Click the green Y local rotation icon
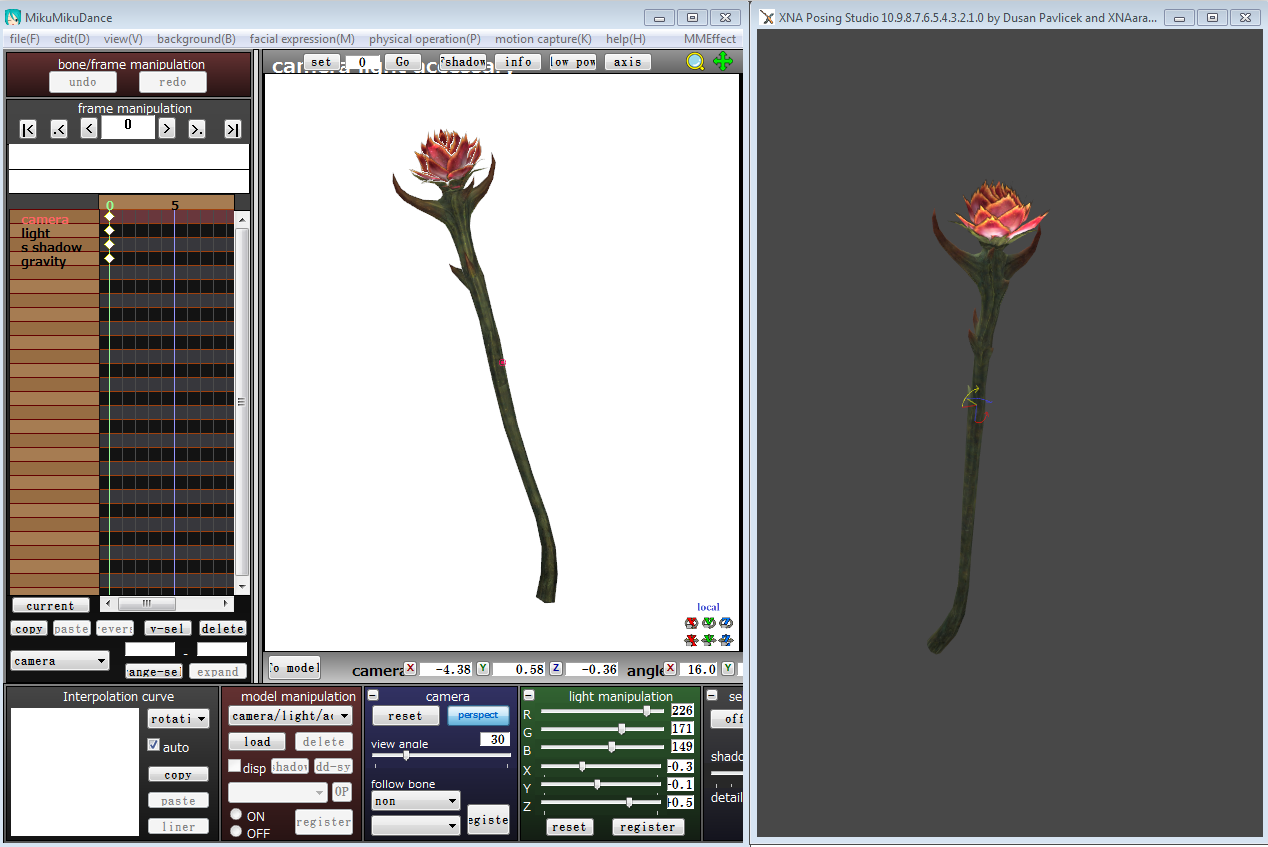 click(708, 622)
